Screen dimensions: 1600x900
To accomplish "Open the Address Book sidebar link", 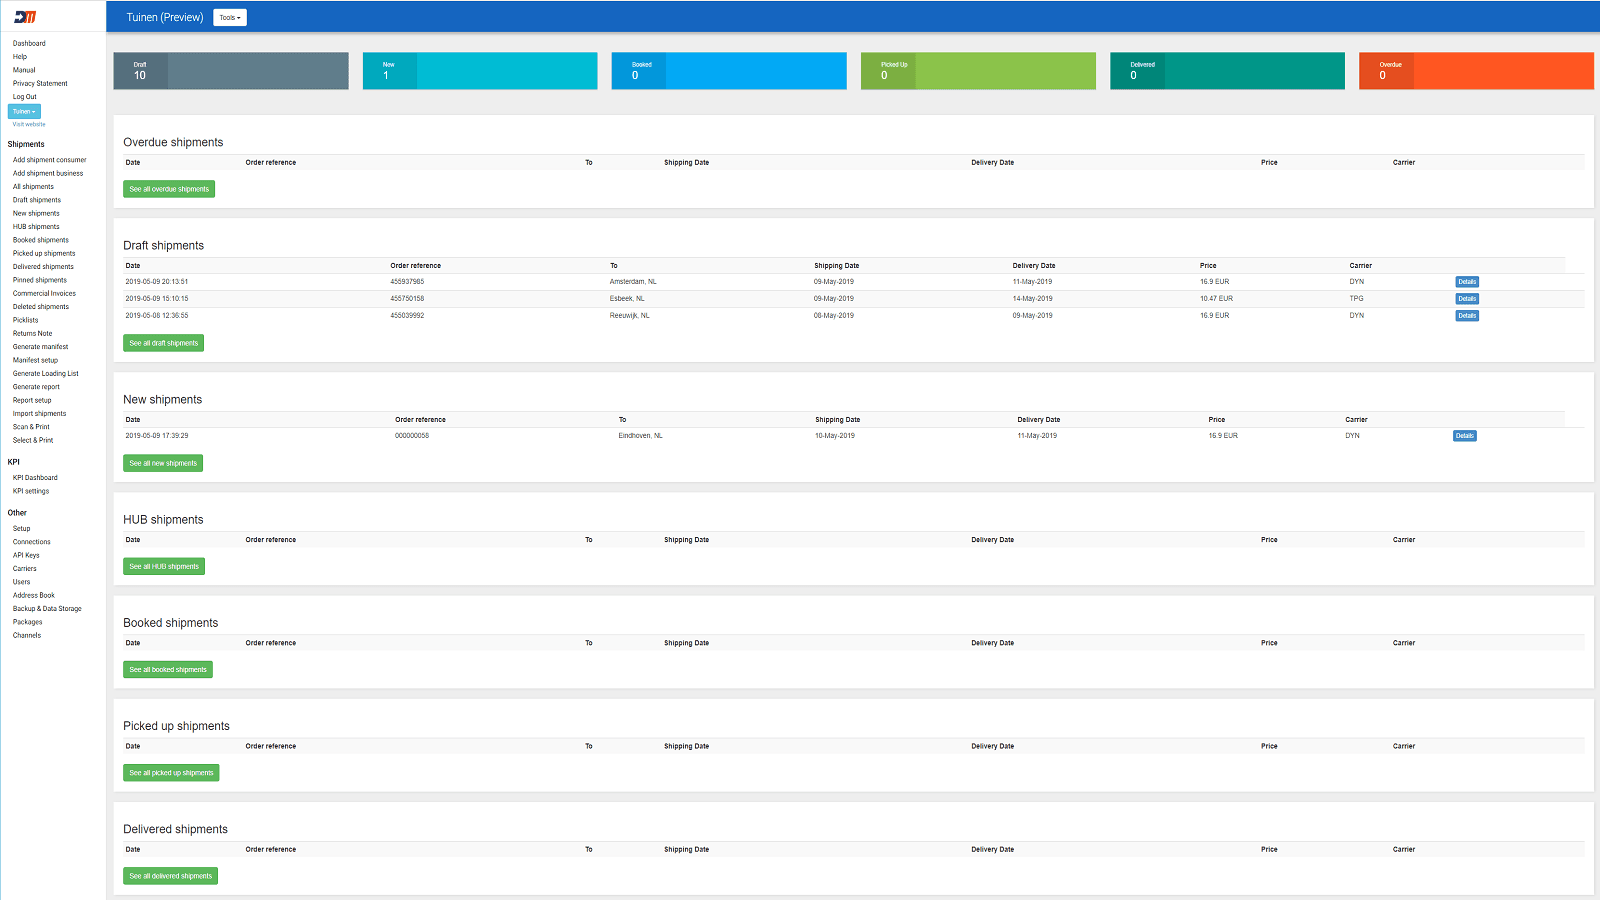I will [33, 594].
